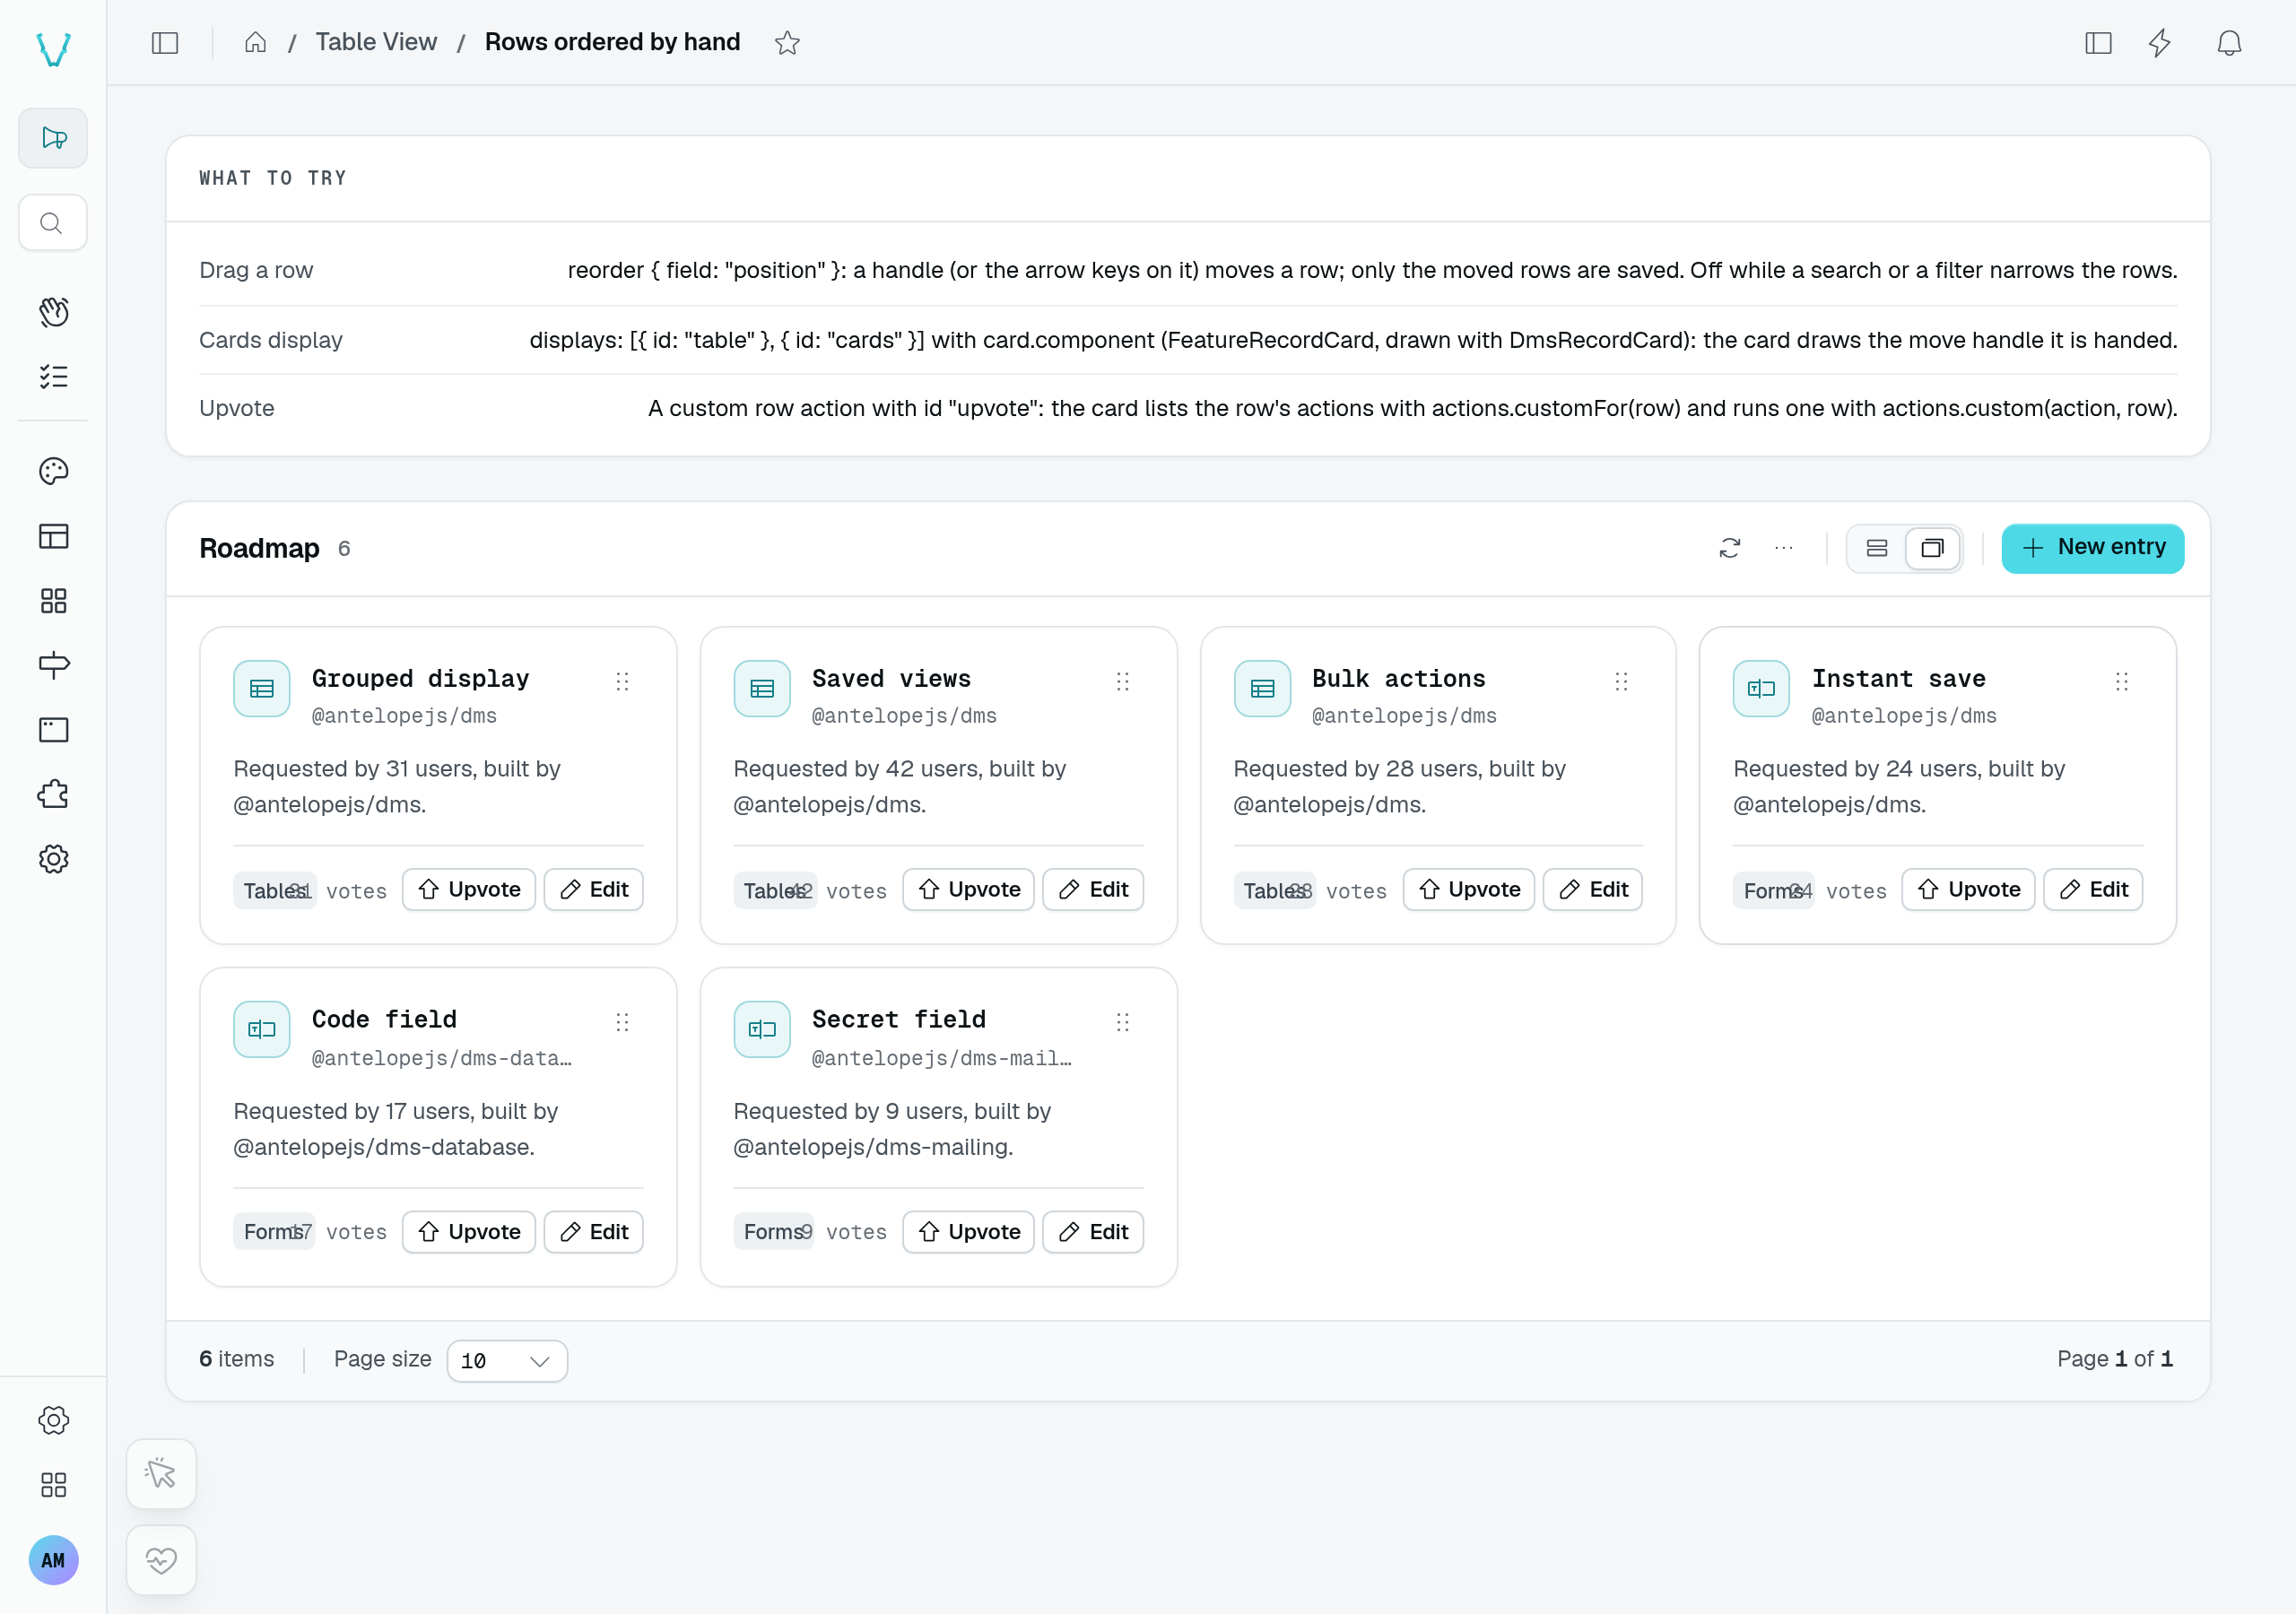Open the signpost sidebar icon
Viewport: 2296px width, 1614px height.
pos(53,665)
